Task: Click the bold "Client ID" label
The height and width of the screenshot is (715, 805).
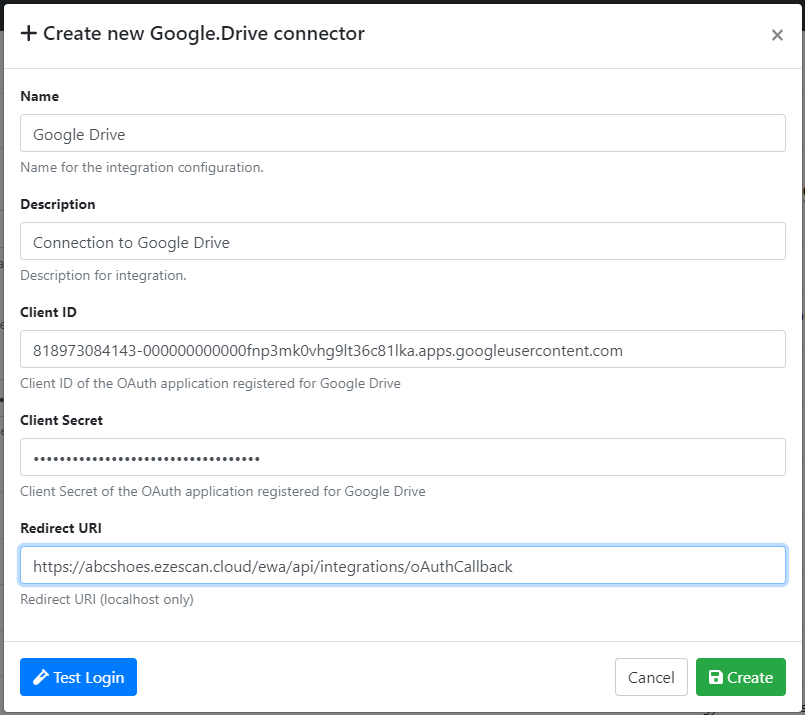Action: coord(49,312)
